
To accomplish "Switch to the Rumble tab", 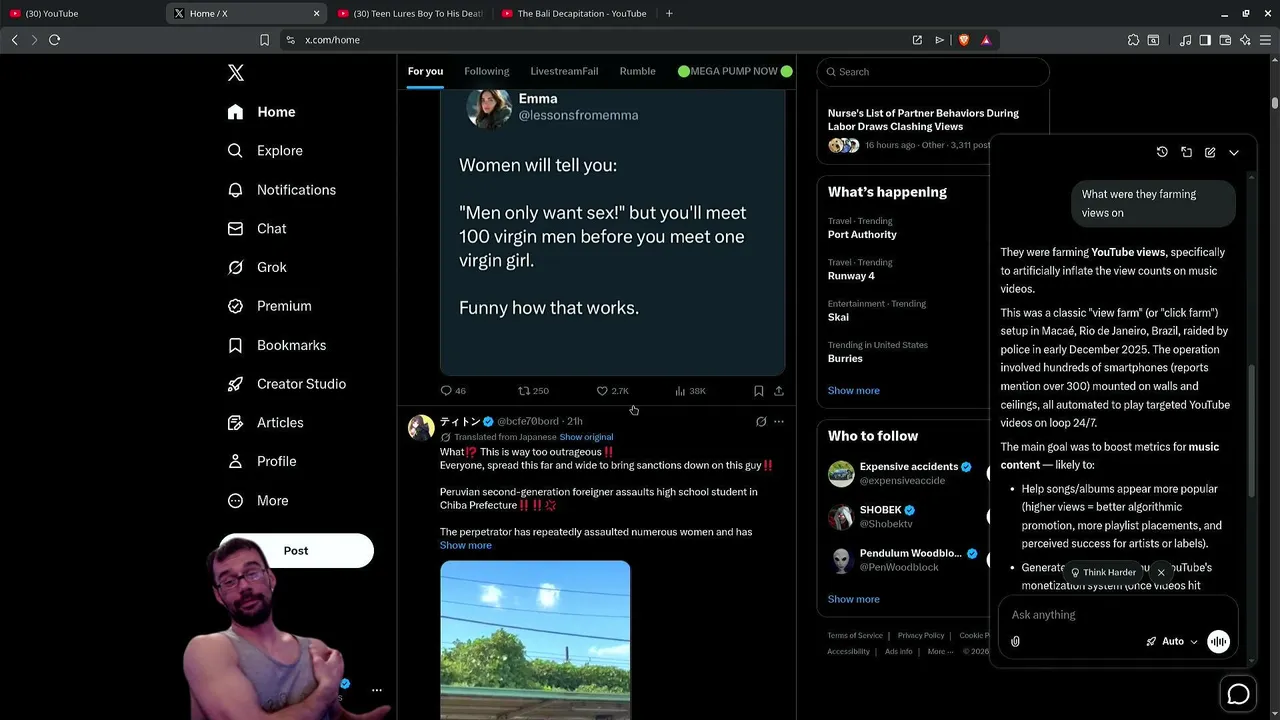I will click(x=637, y=71).
